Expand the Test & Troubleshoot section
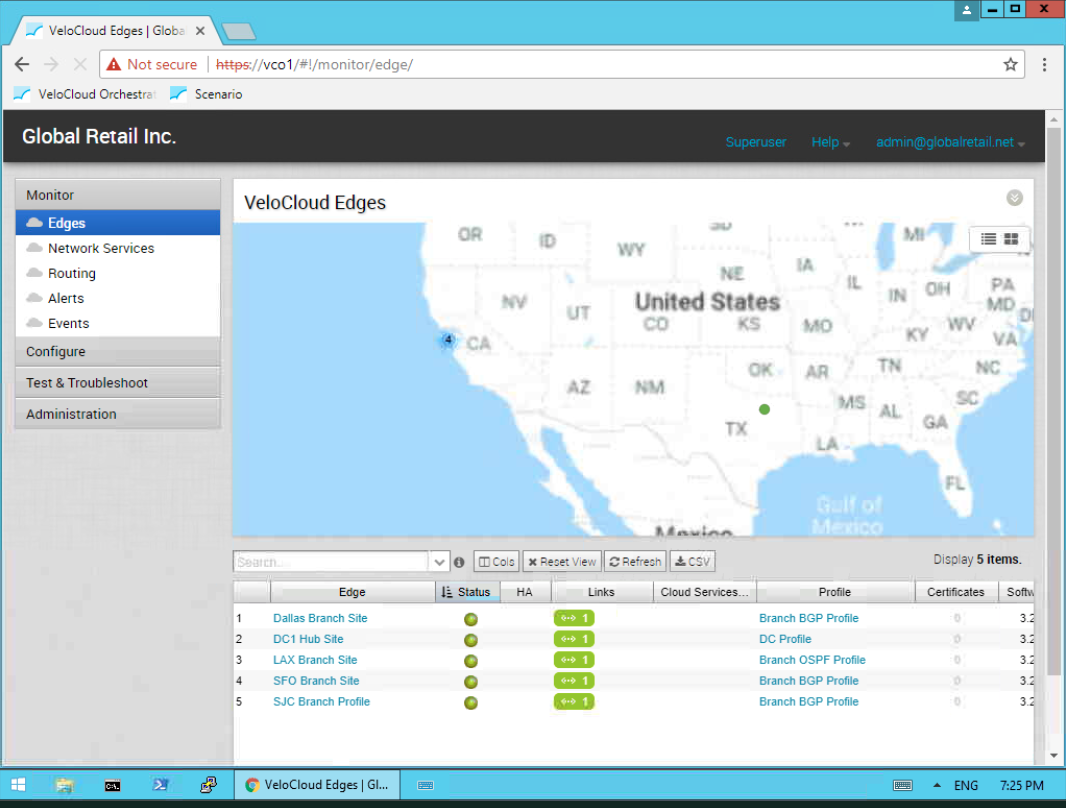Screen dimensions: 1066x808 pos(118,383)
